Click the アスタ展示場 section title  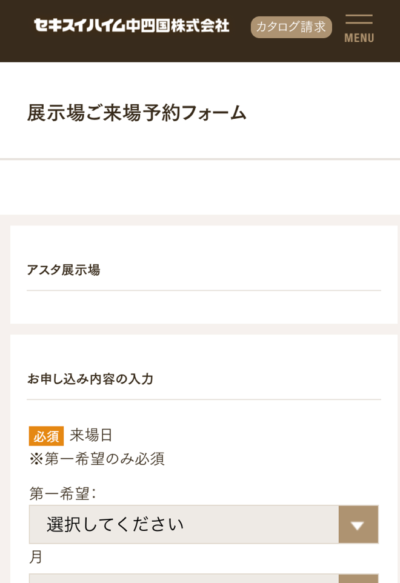coord(63,270)
